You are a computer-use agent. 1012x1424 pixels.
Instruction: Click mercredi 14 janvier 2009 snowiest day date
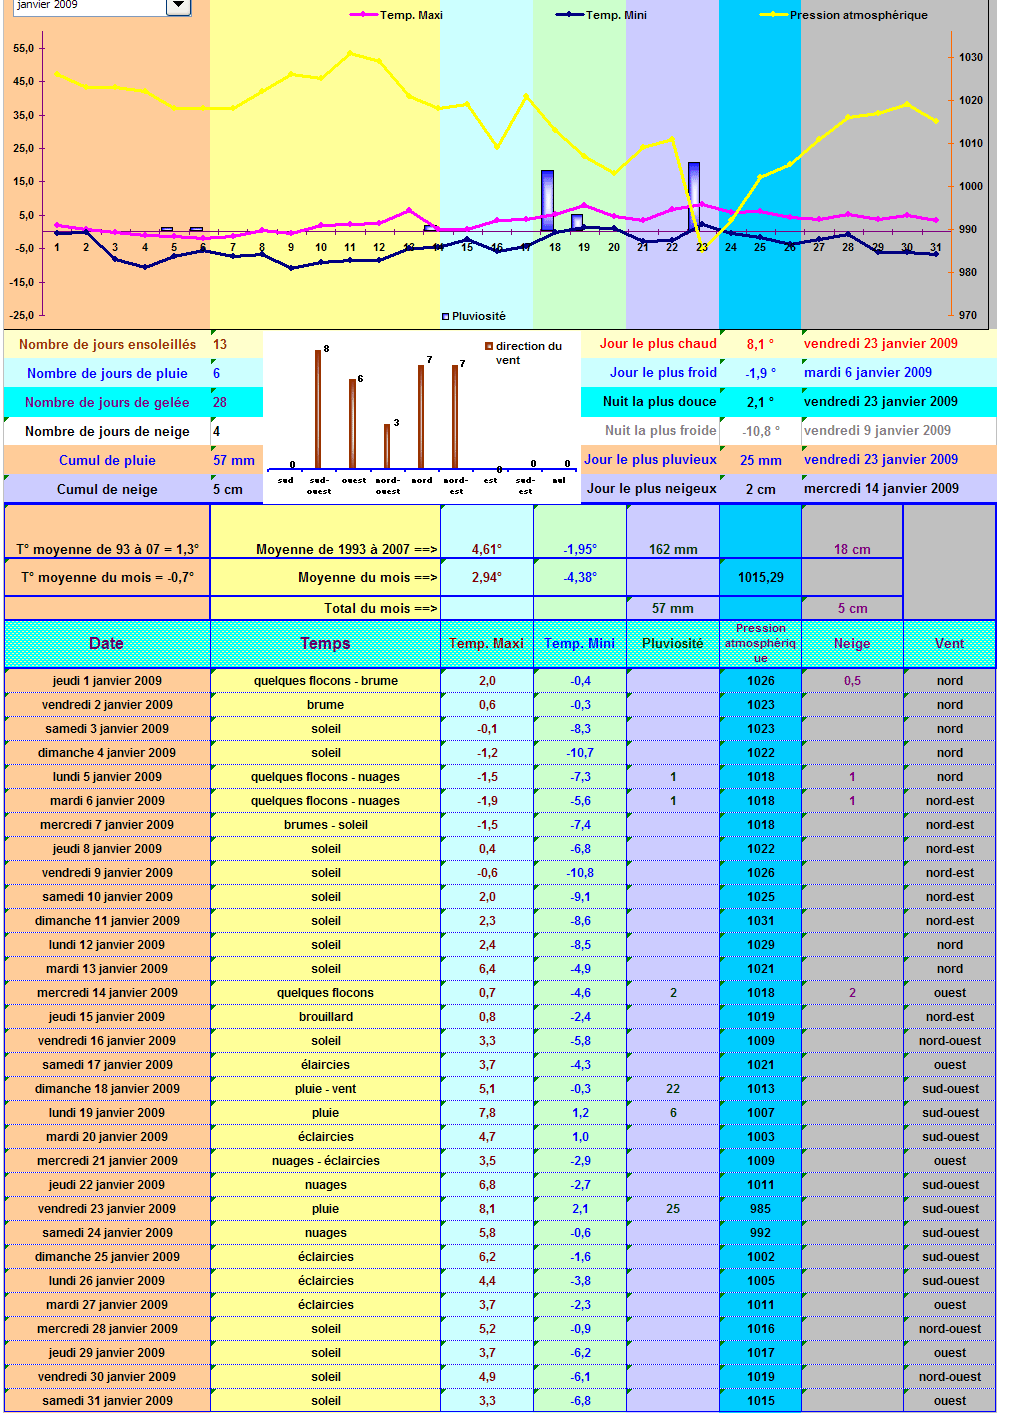(881, 488)
